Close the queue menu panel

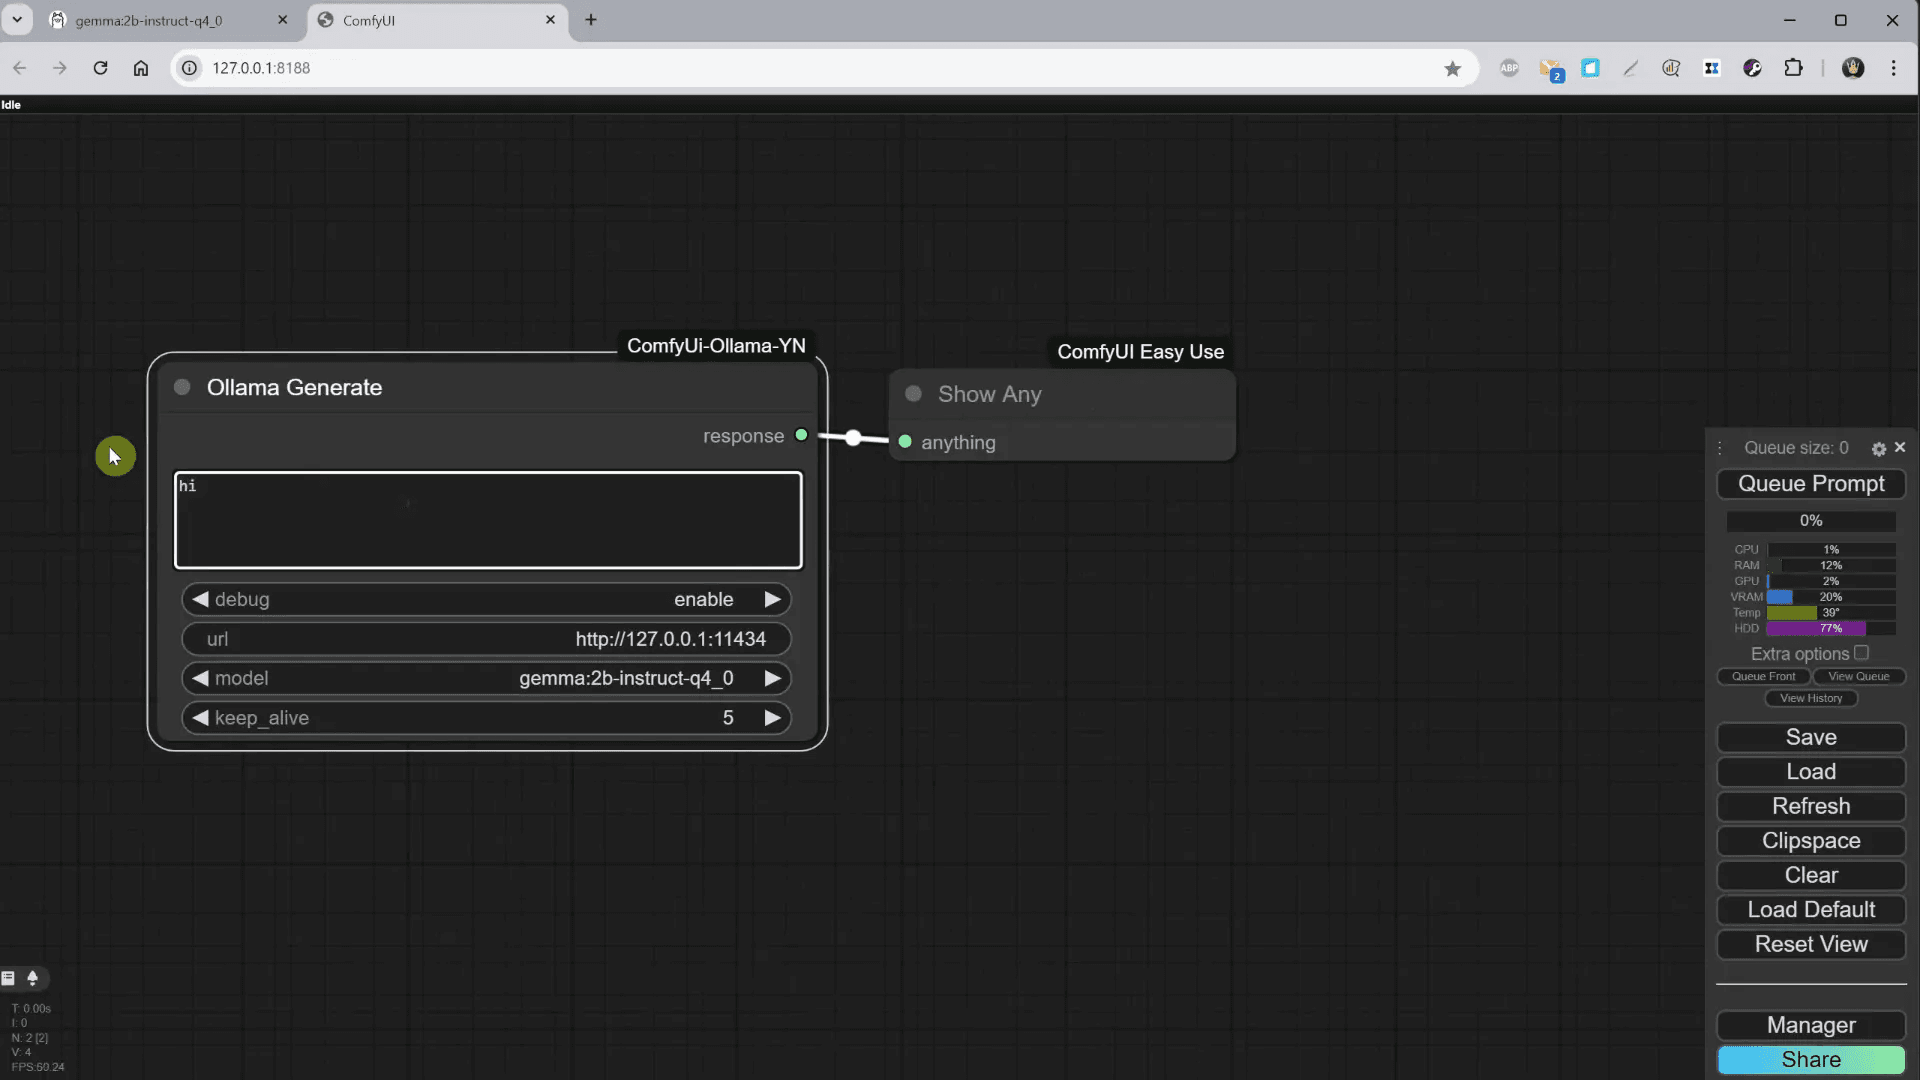[x=1900, y=447]
